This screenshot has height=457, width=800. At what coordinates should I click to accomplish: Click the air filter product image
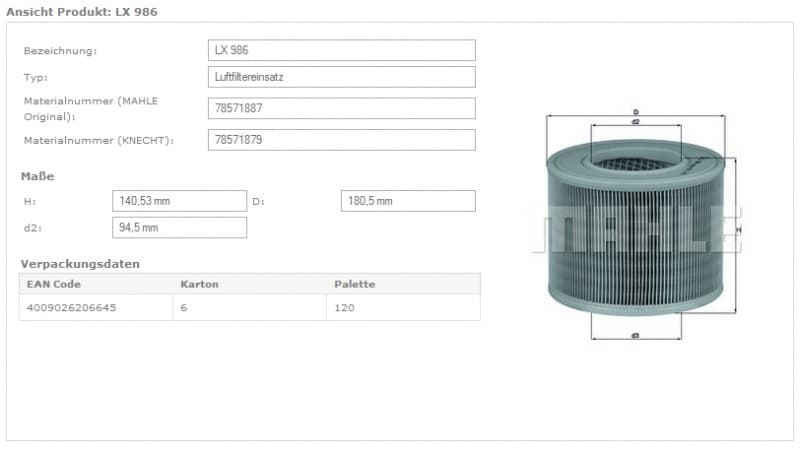pos(636,225)
